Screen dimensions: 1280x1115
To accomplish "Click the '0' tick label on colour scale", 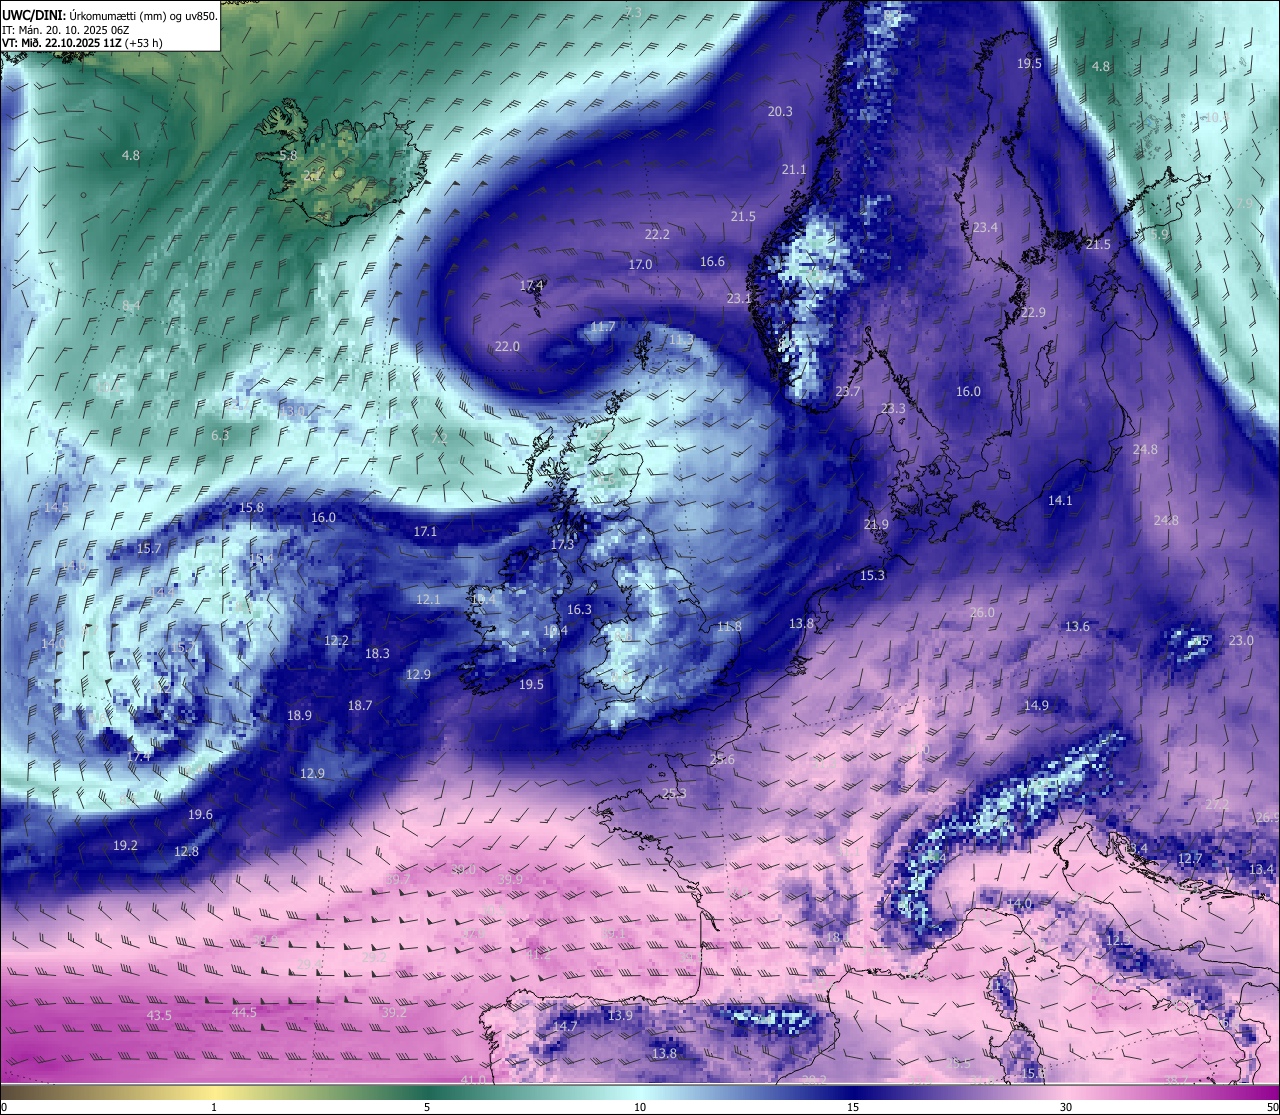I will pyautogui.click(x=4, y=1107).
